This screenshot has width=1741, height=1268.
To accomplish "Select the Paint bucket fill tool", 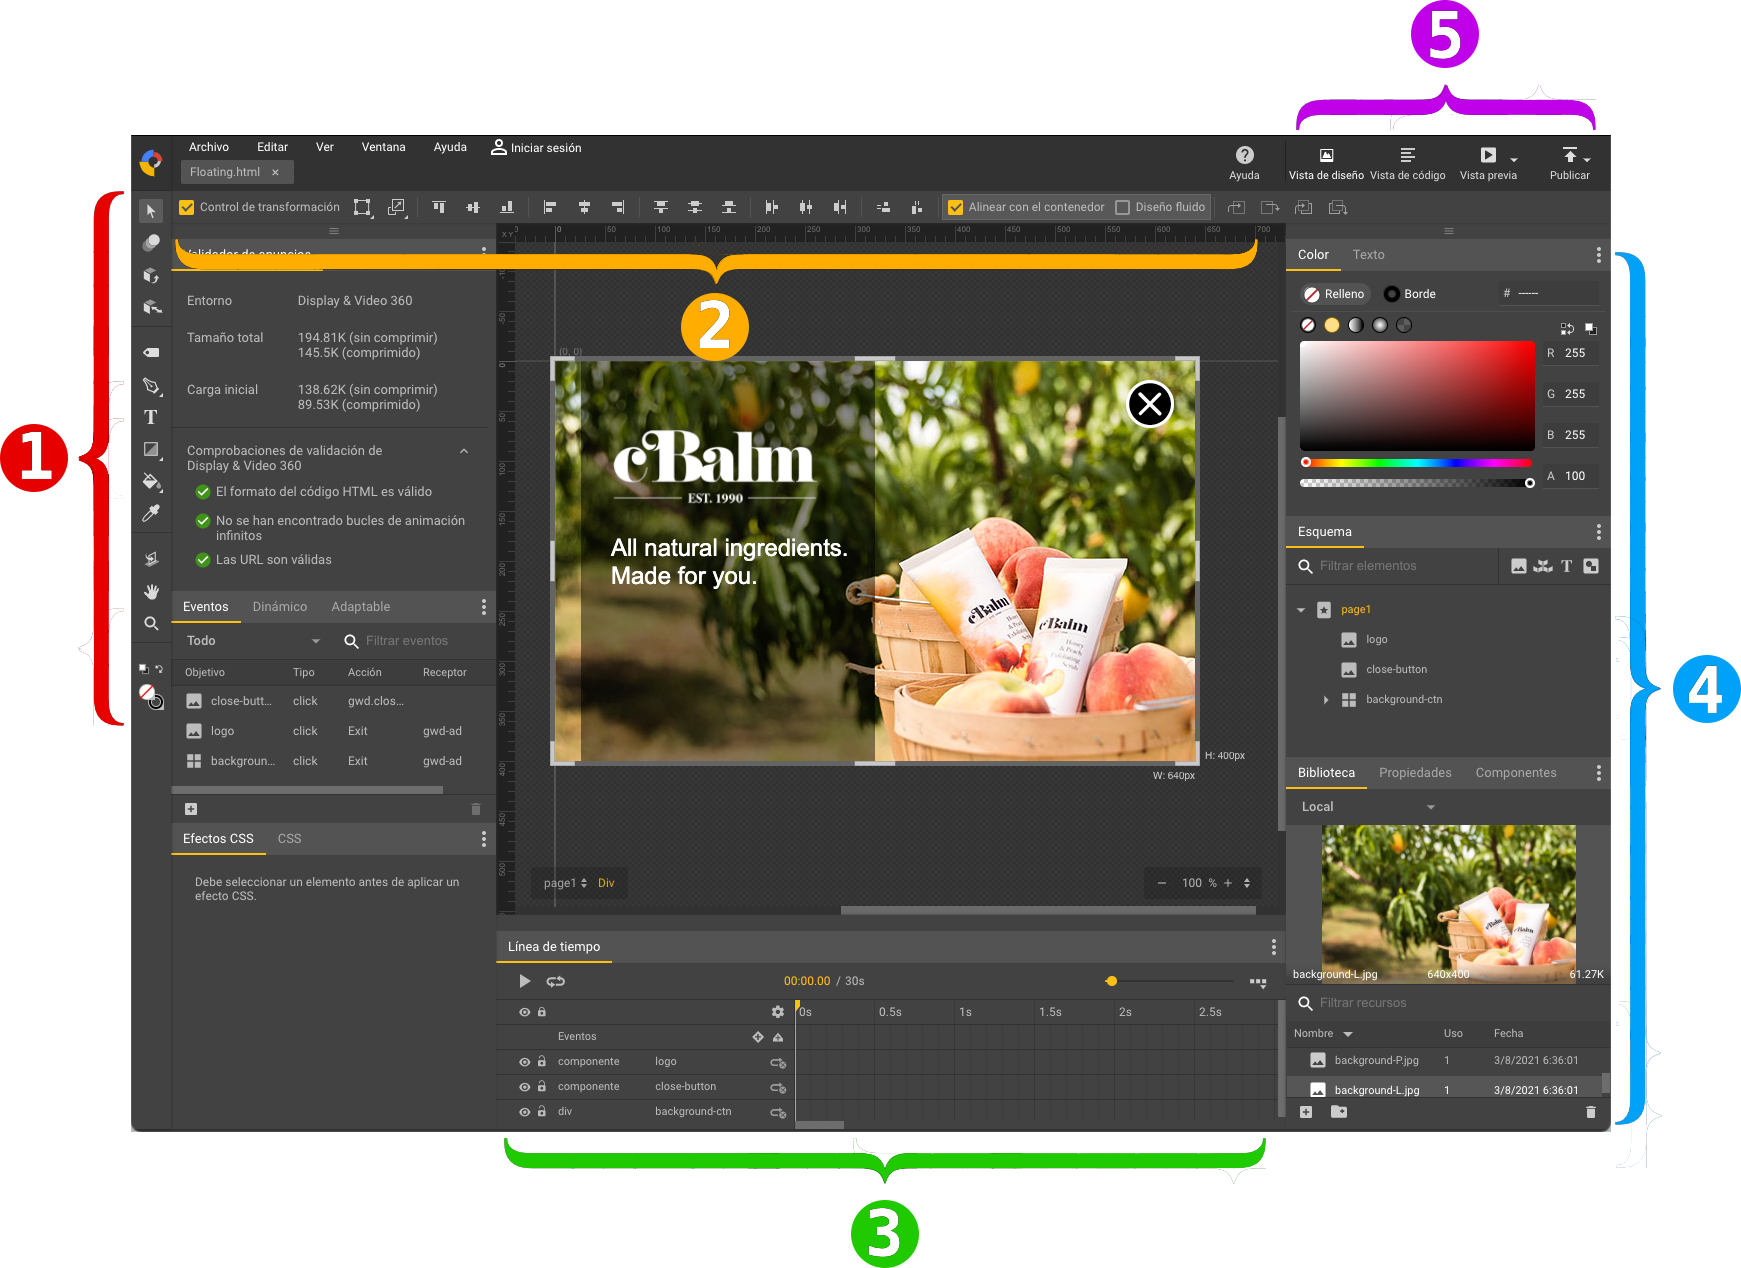I will click(151, 483).
